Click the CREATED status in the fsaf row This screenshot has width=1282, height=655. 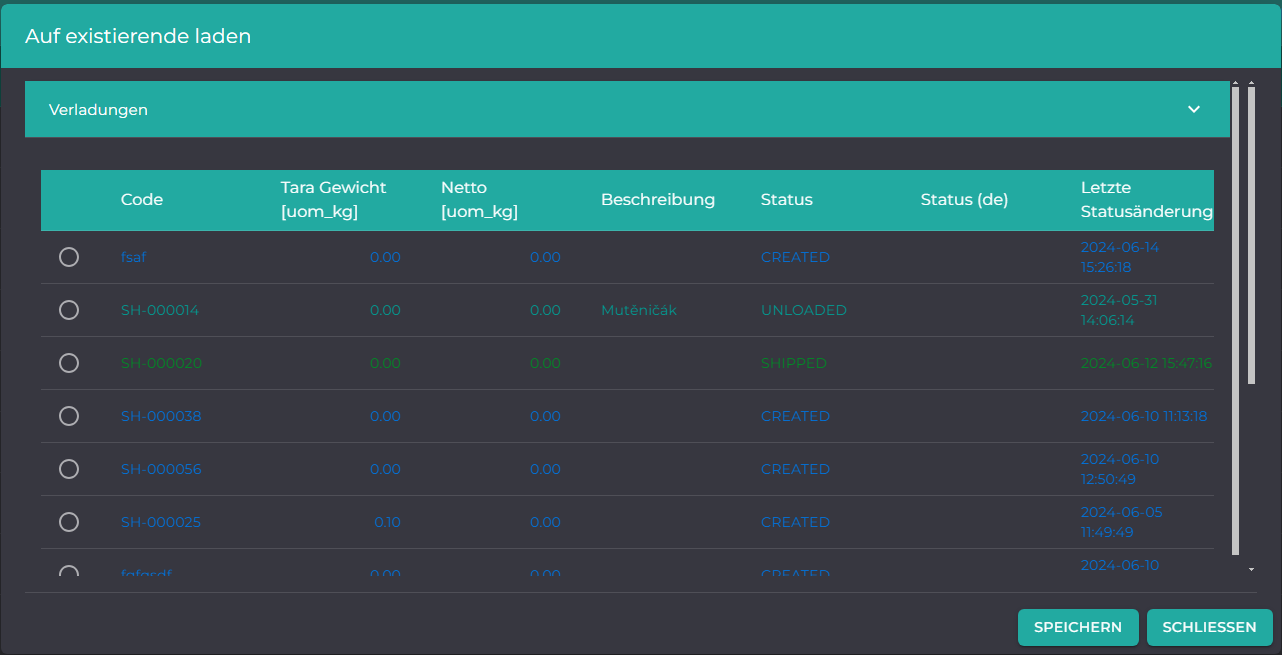[795, 257]
